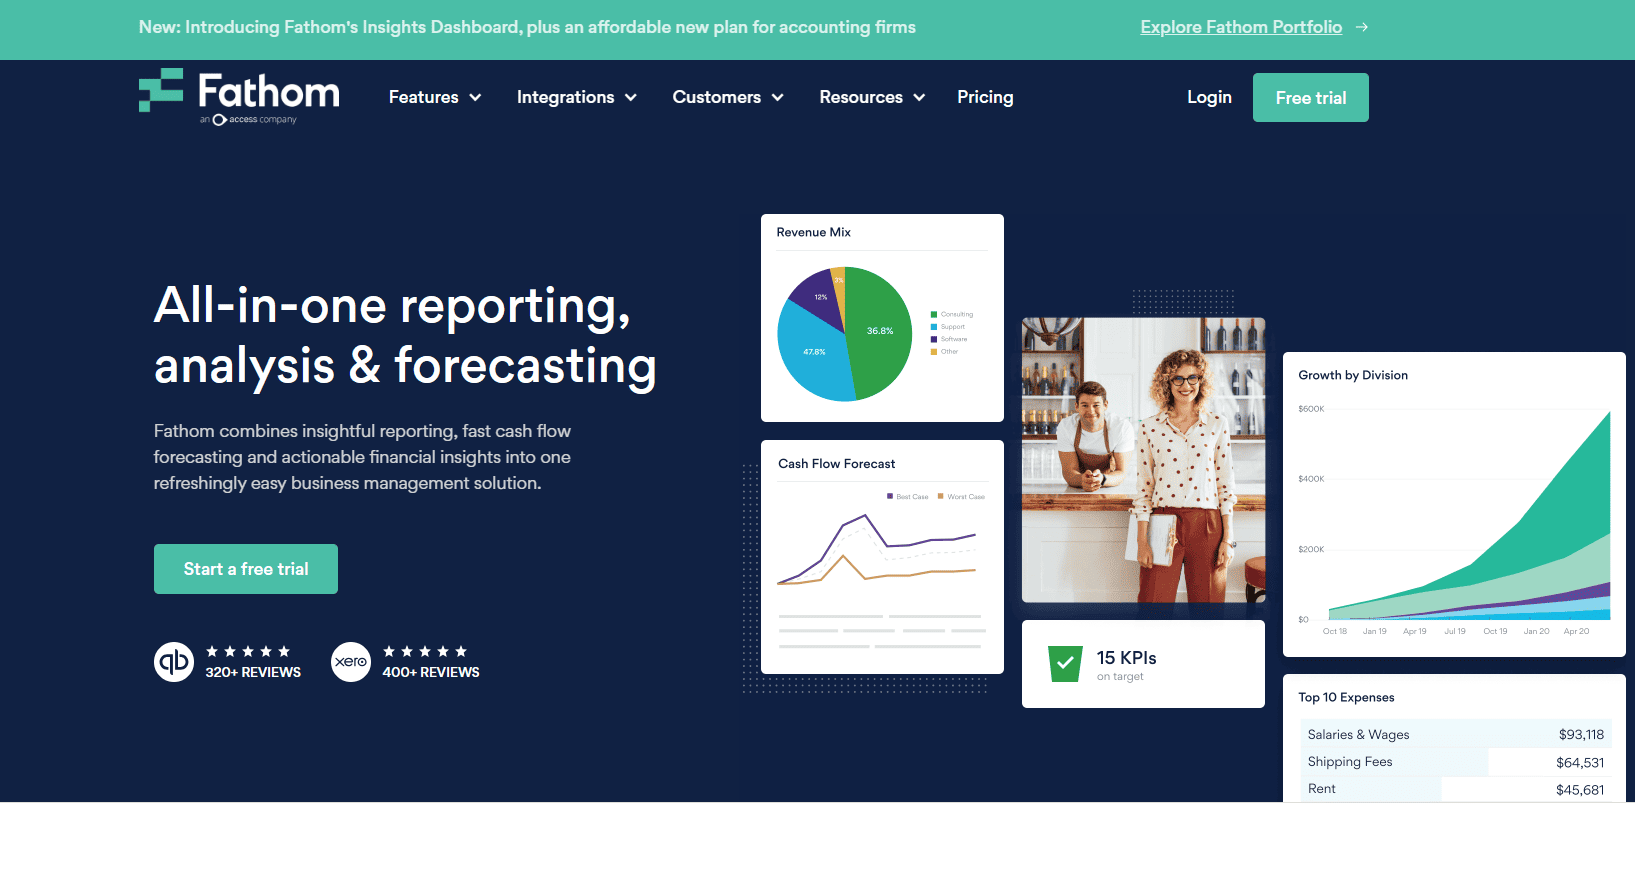Go to the Pricing page
The image size is (1635, 883).
click(x=985, y=97)
